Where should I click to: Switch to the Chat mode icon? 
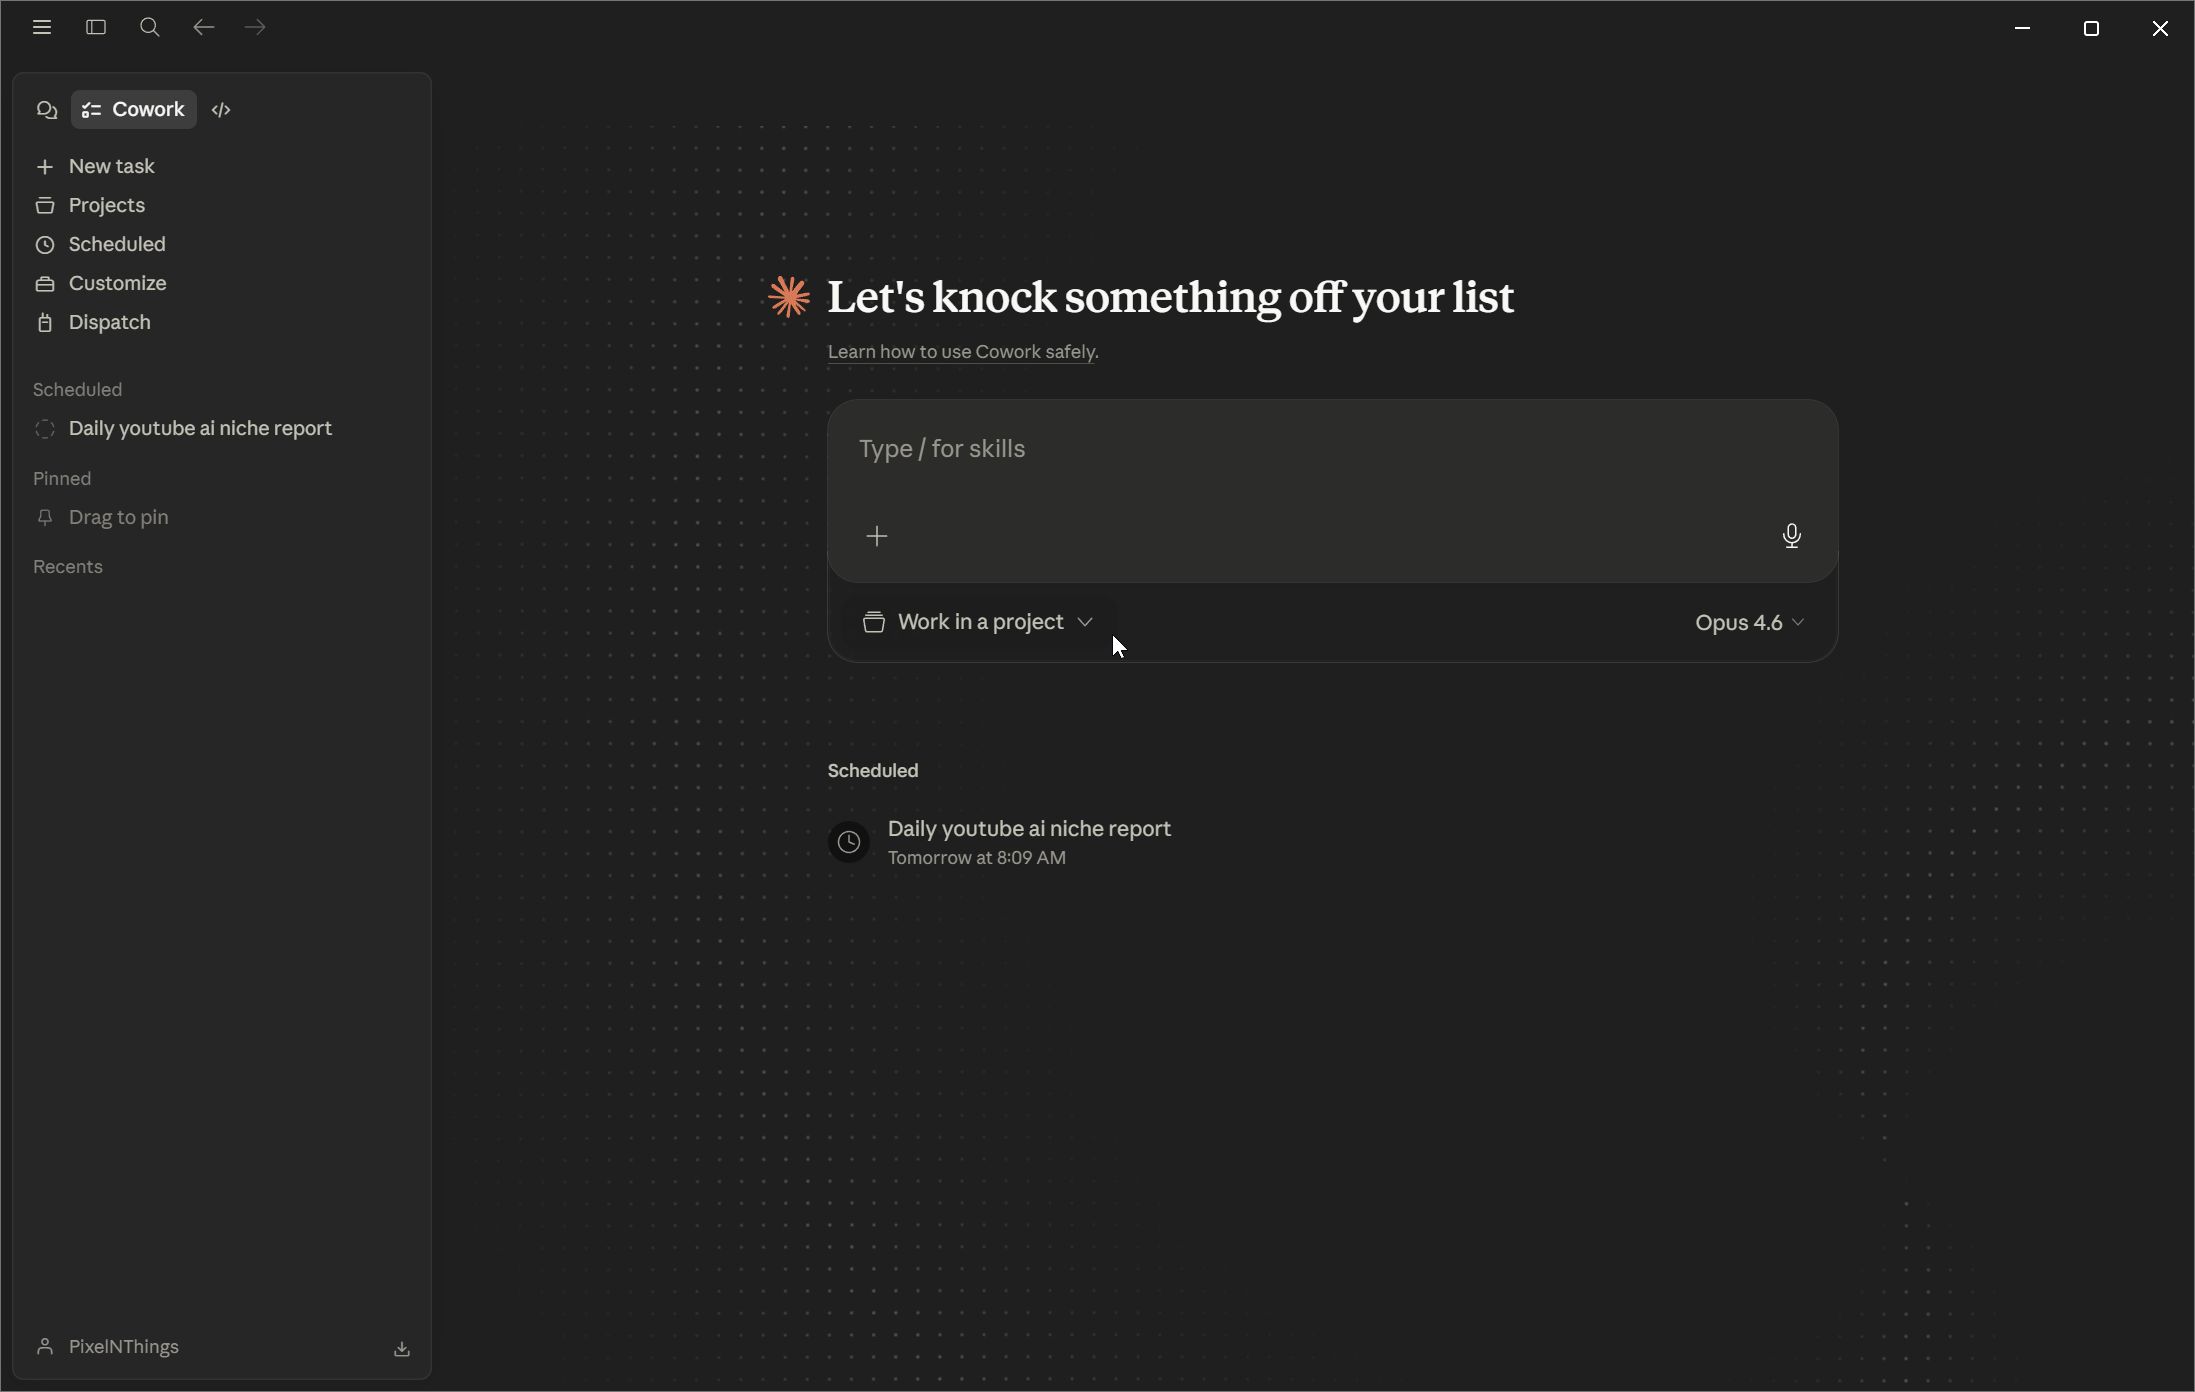pyautogui.click(x=46, y=110)
